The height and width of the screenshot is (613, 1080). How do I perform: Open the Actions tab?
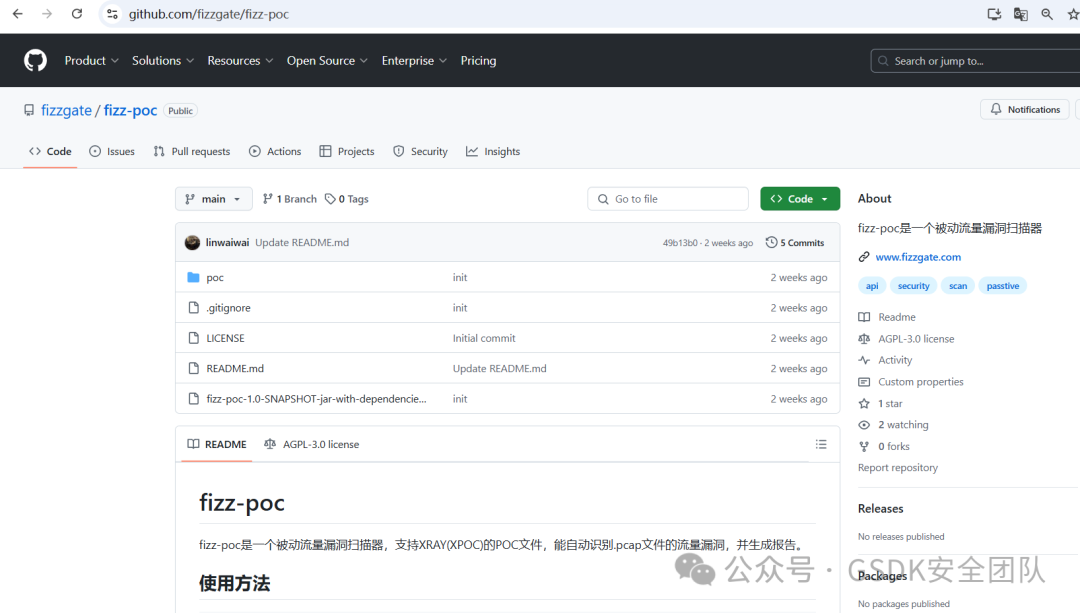click(x=275, y=152)
